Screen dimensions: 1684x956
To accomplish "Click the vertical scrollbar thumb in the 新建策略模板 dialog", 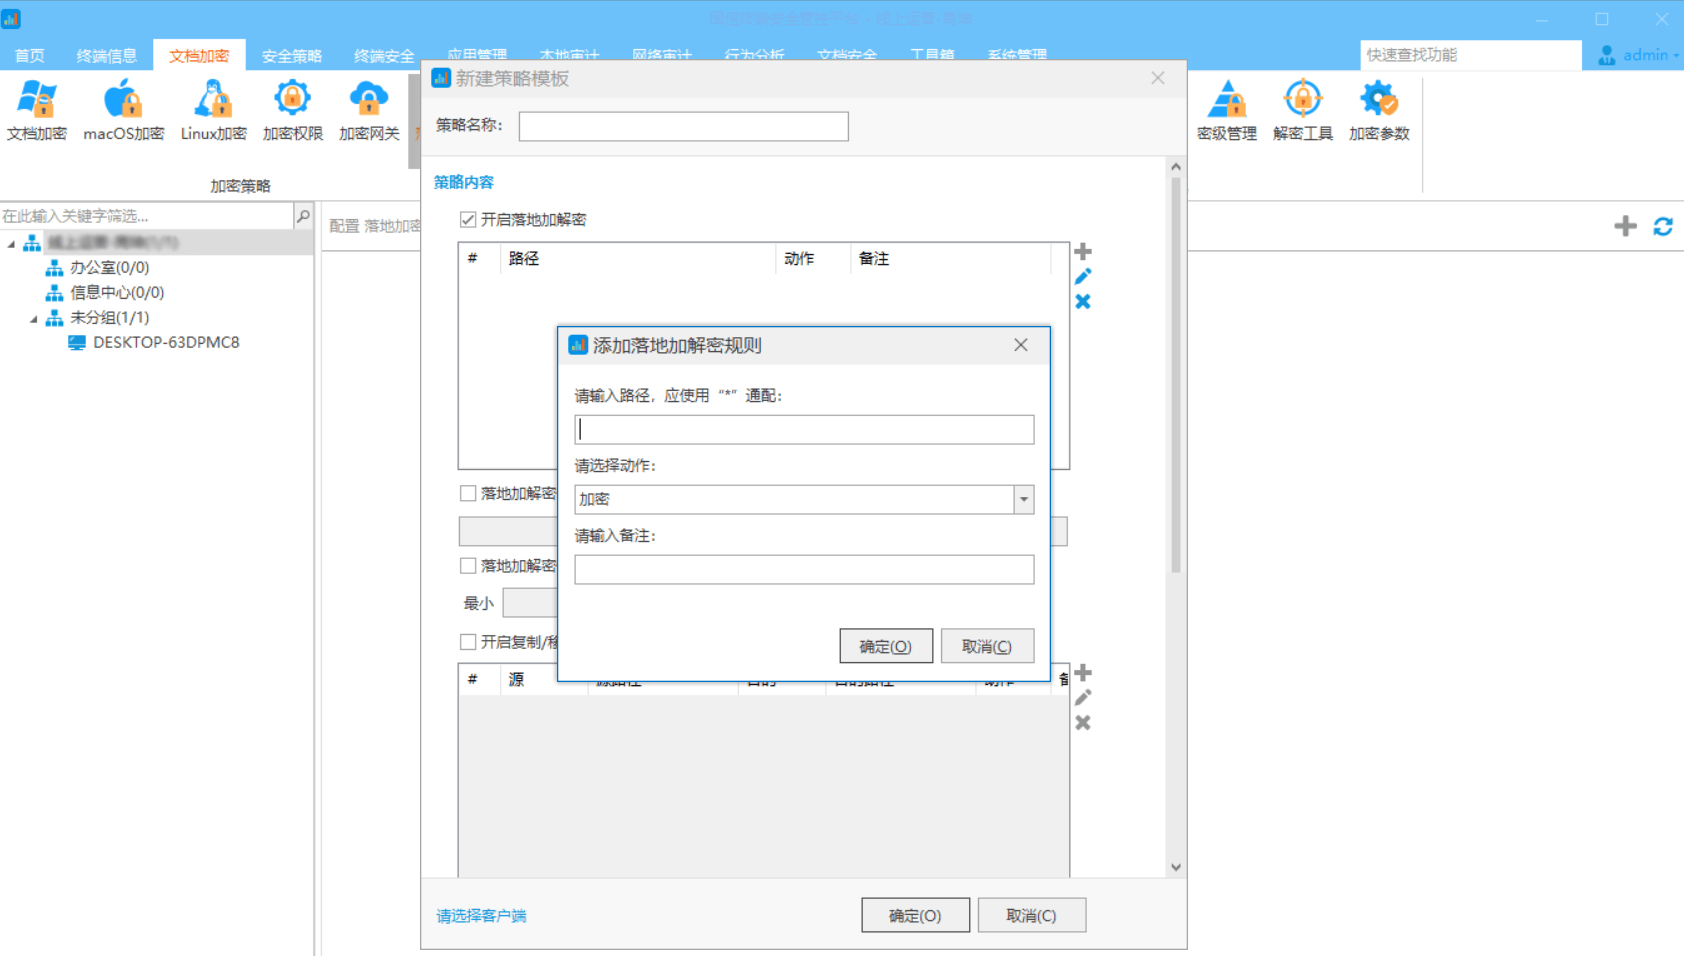I will 1176,375.
